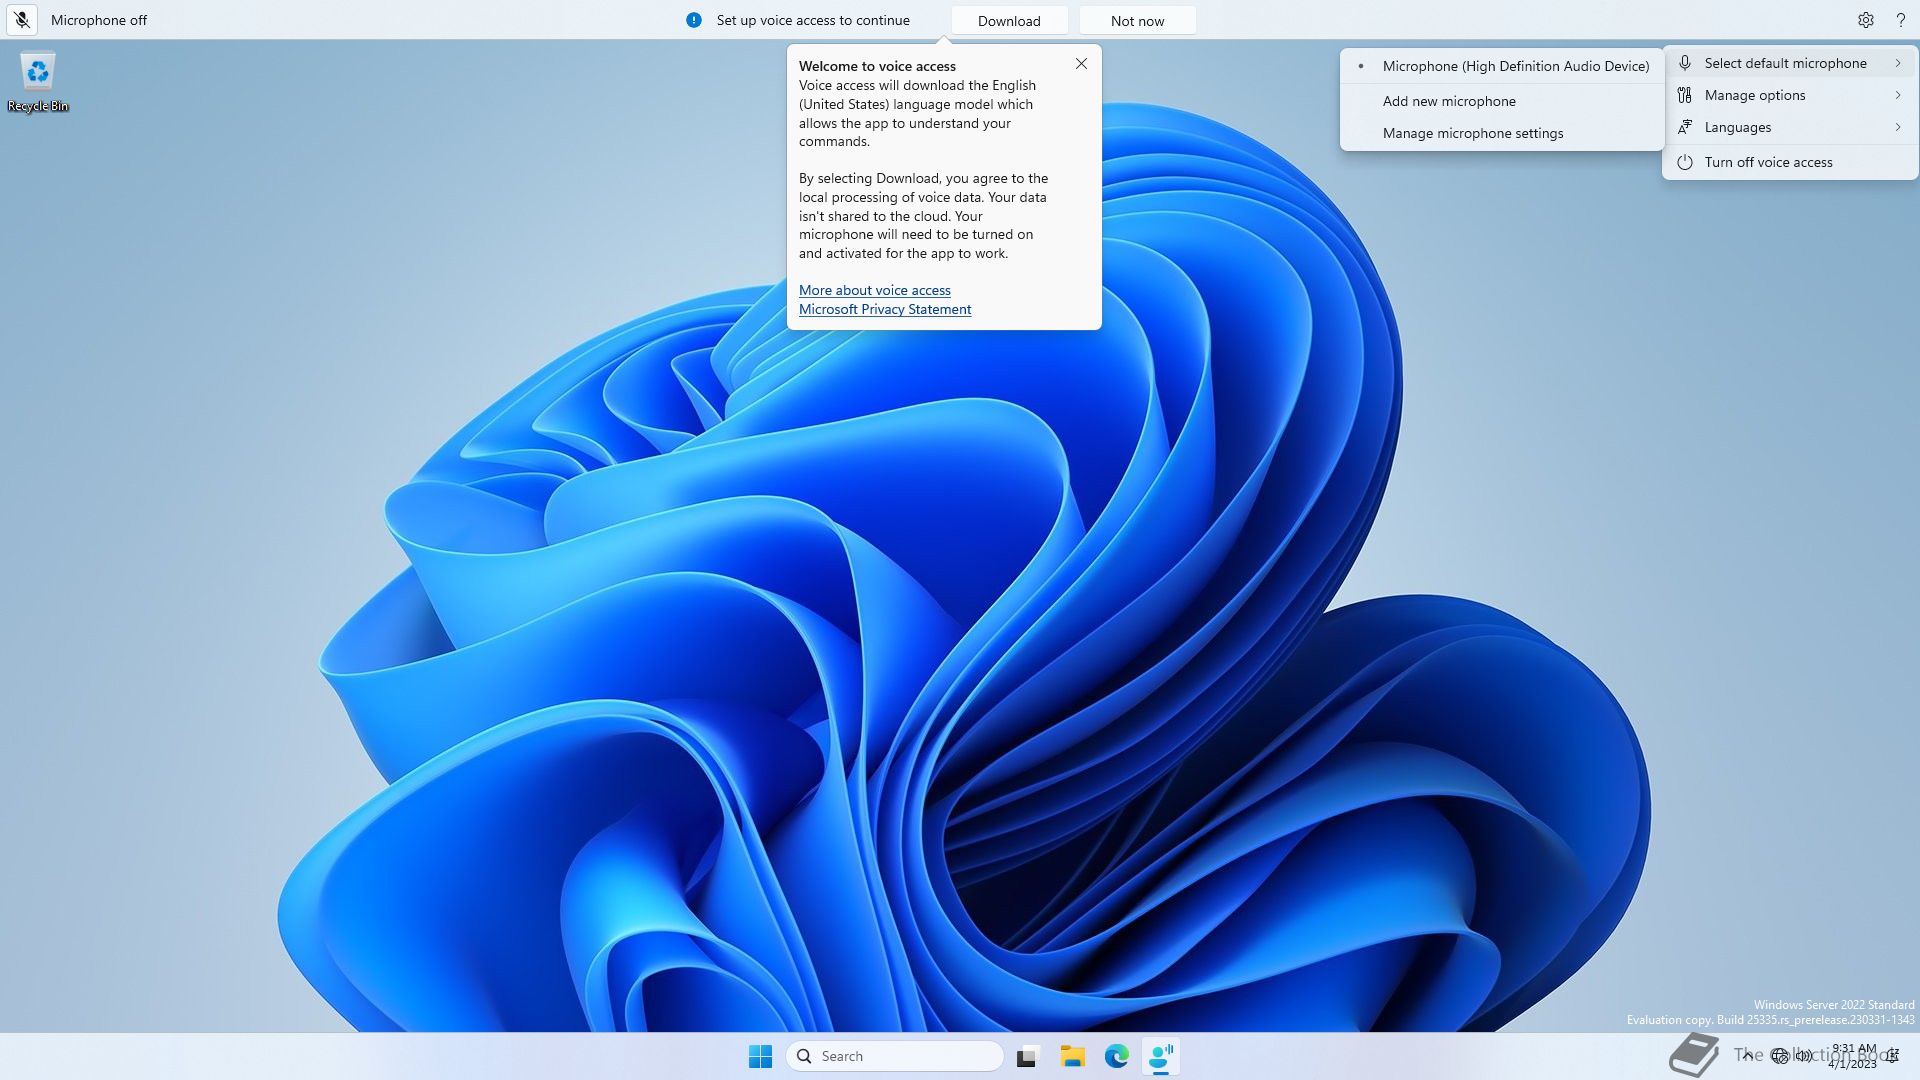Click the taskbar Search box
Image resolution: width=1920 pixels, height=1080 pixels.
click(896, 1056)
